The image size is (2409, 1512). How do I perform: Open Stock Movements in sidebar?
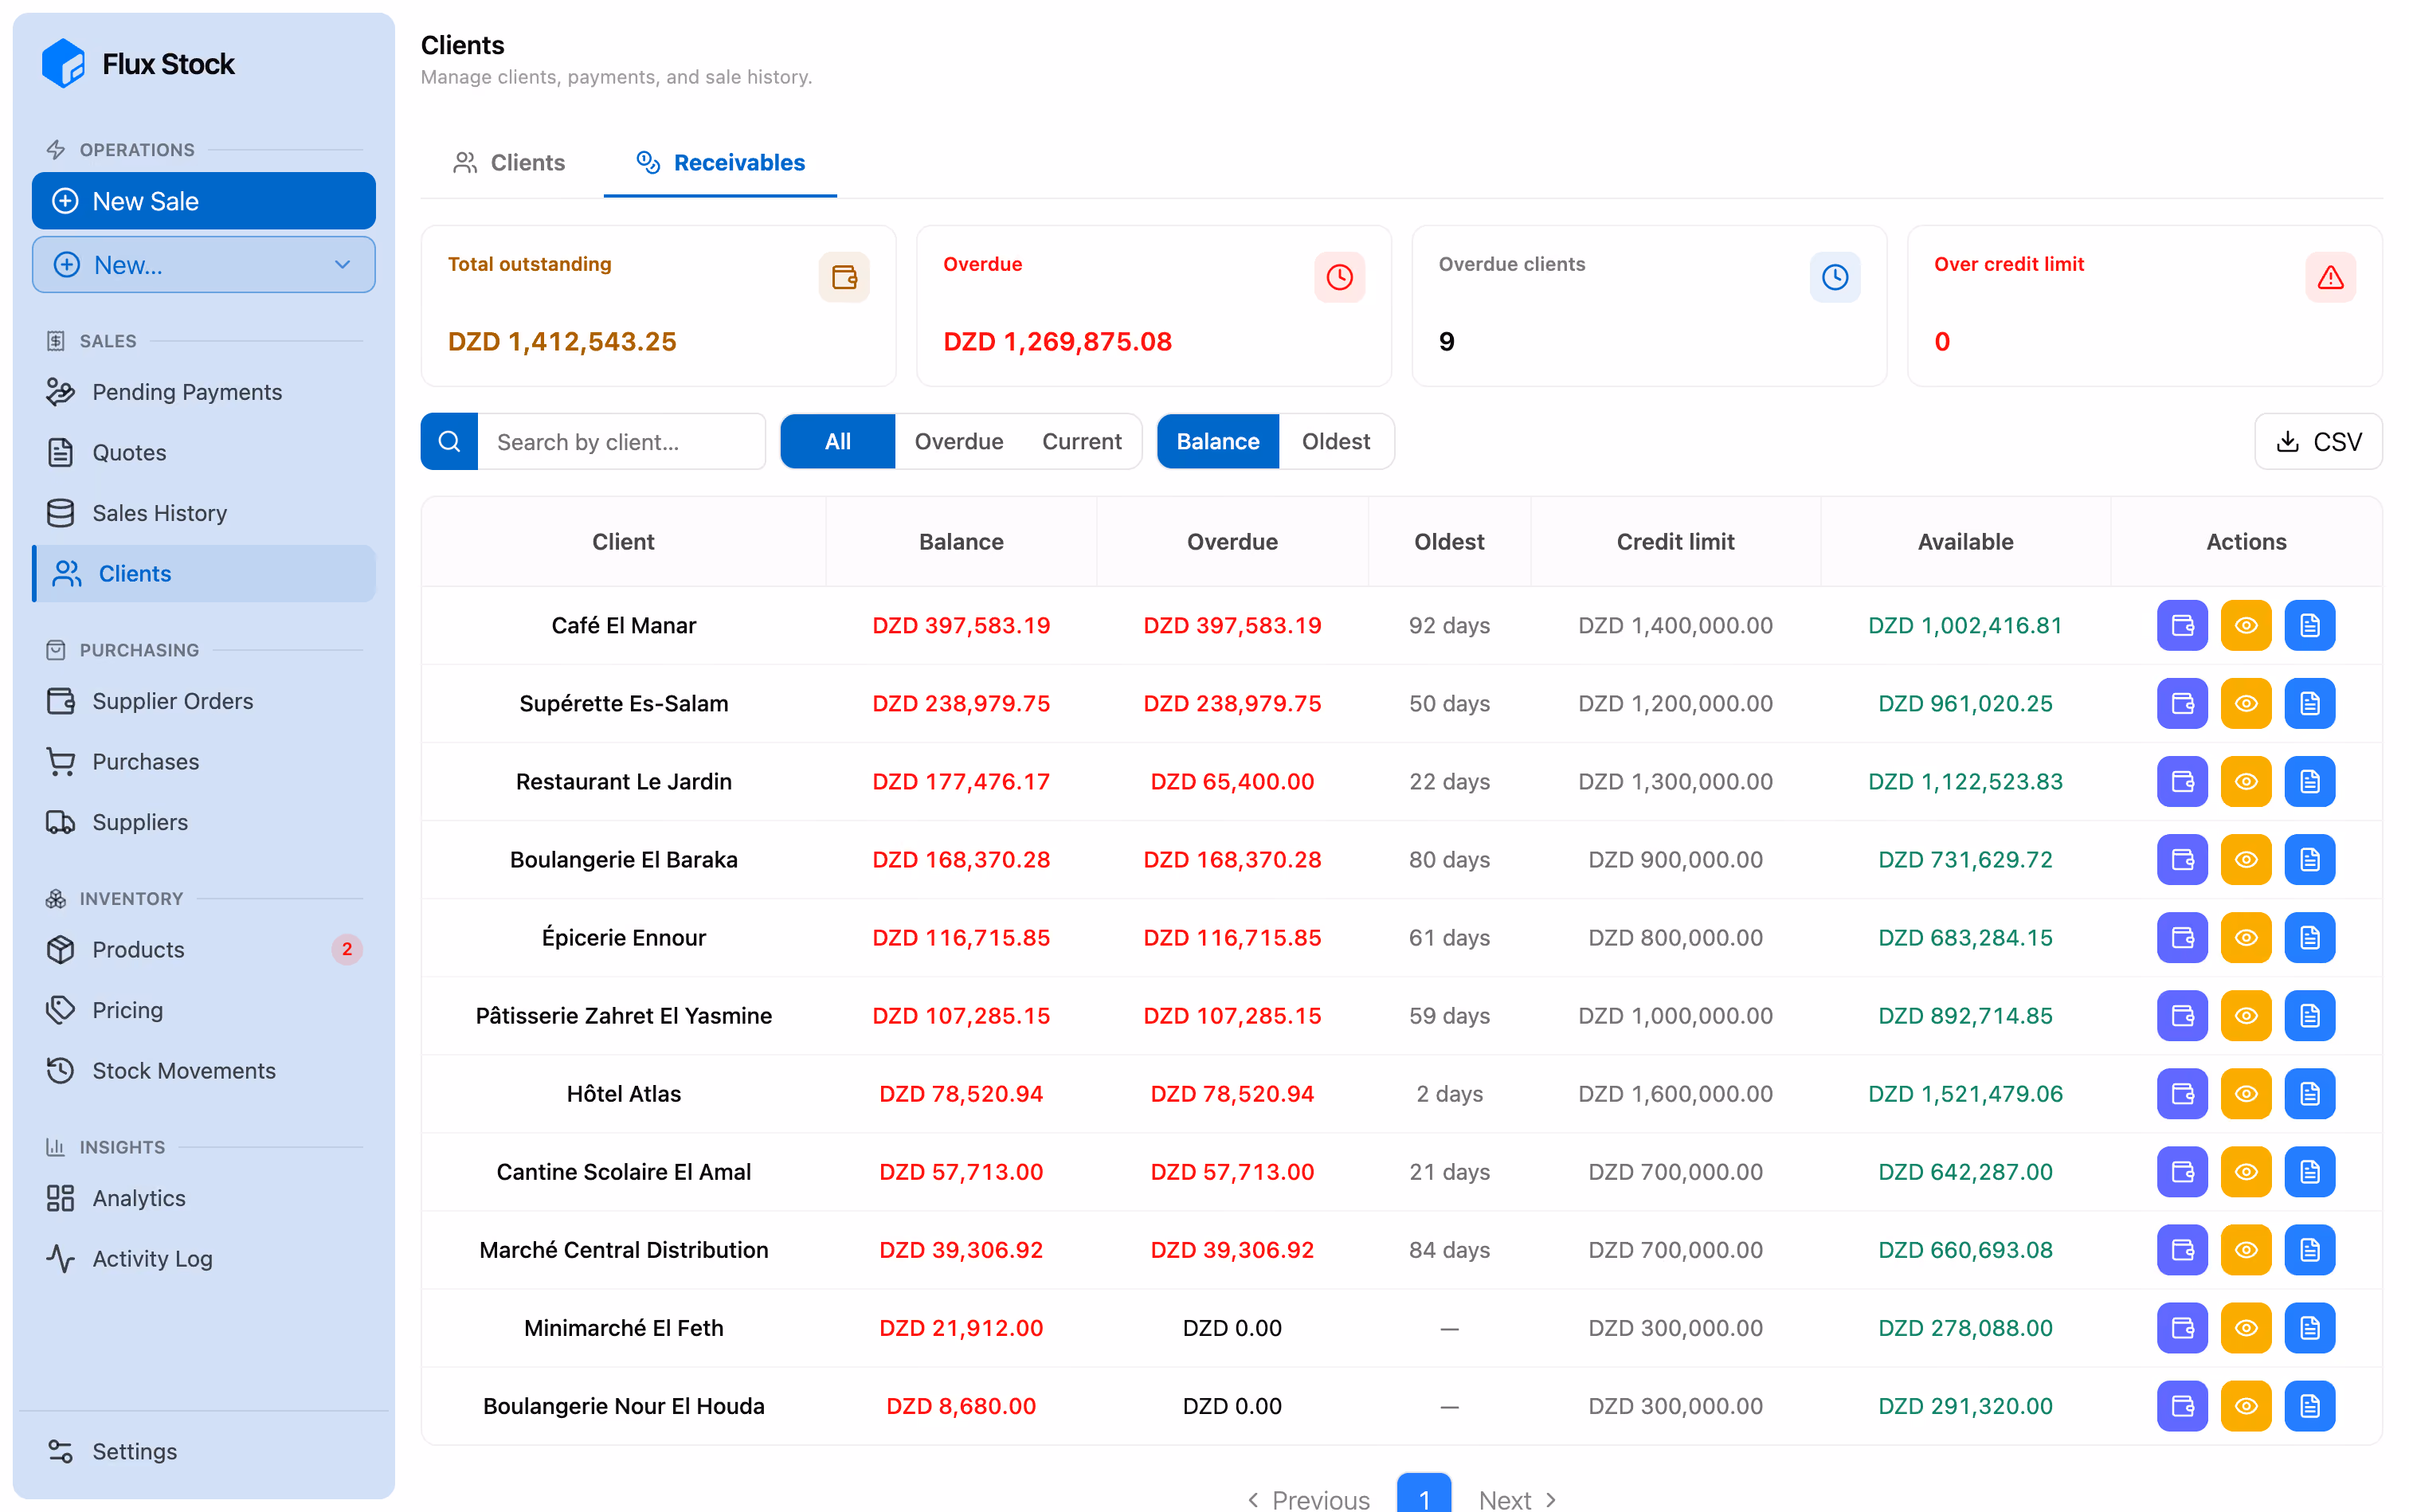tap(203, 1070)
